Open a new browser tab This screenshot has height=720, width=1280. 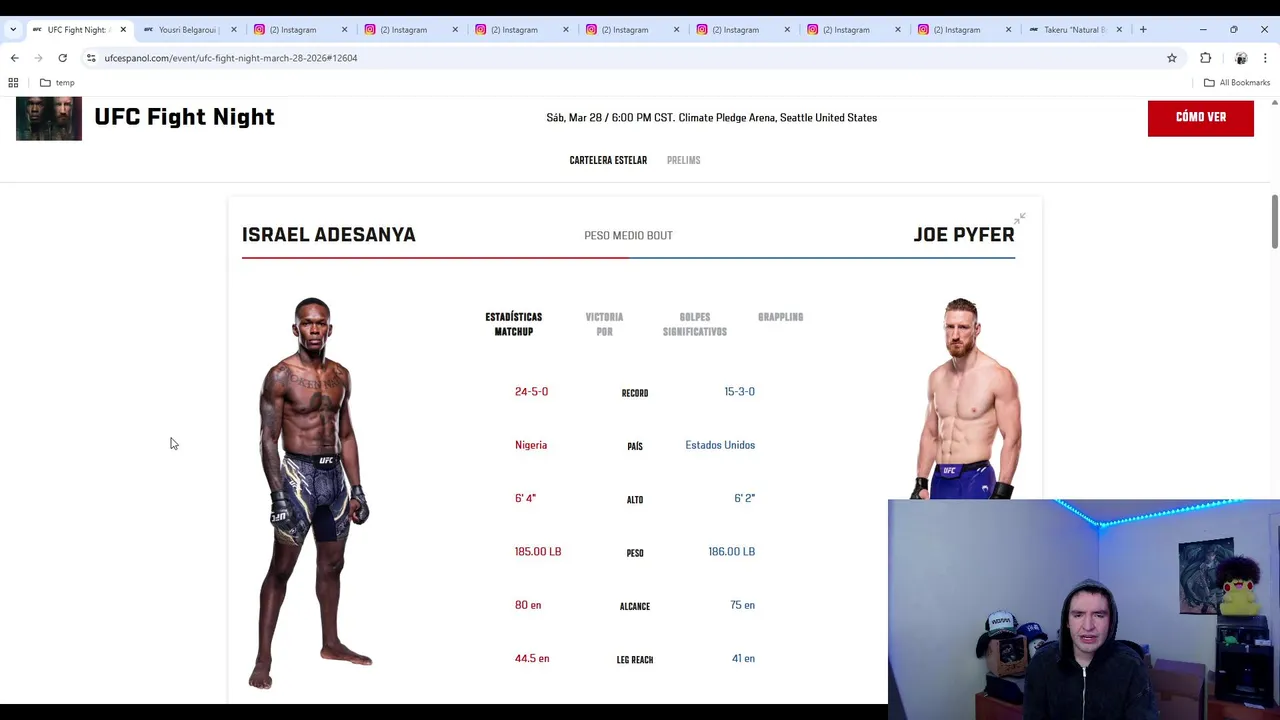1143,29
